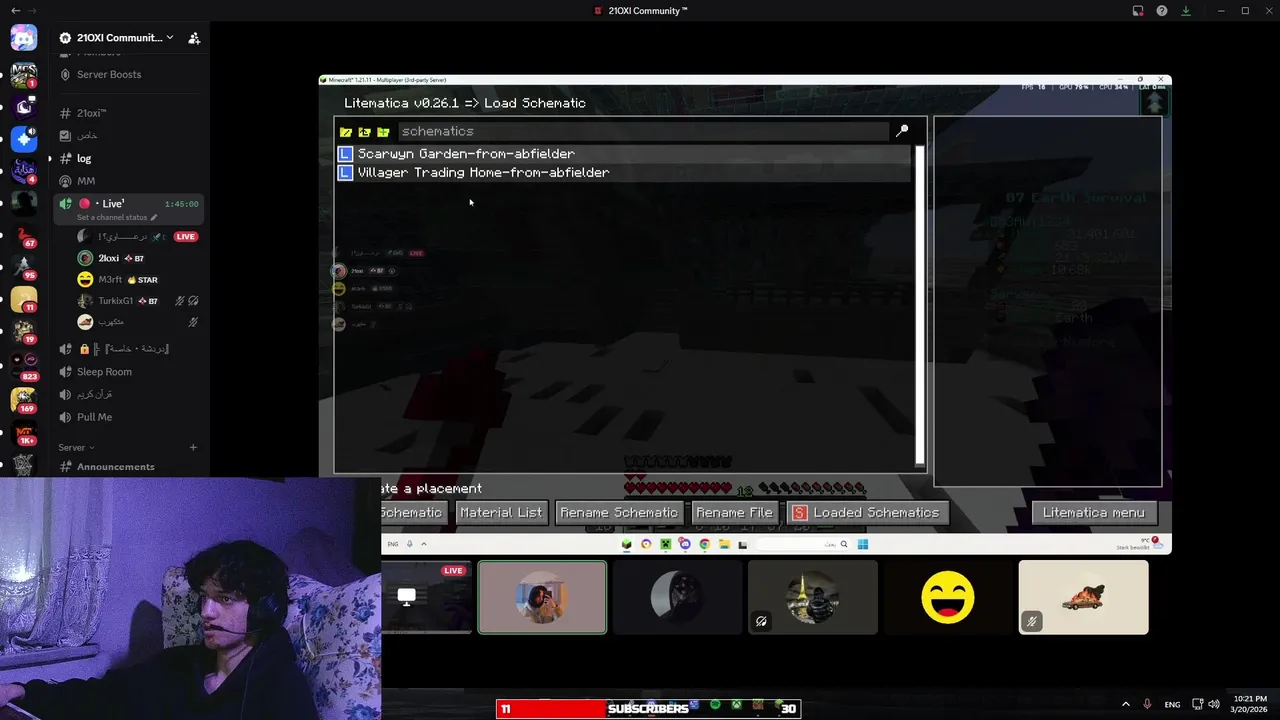Click the Material List button

501,513
